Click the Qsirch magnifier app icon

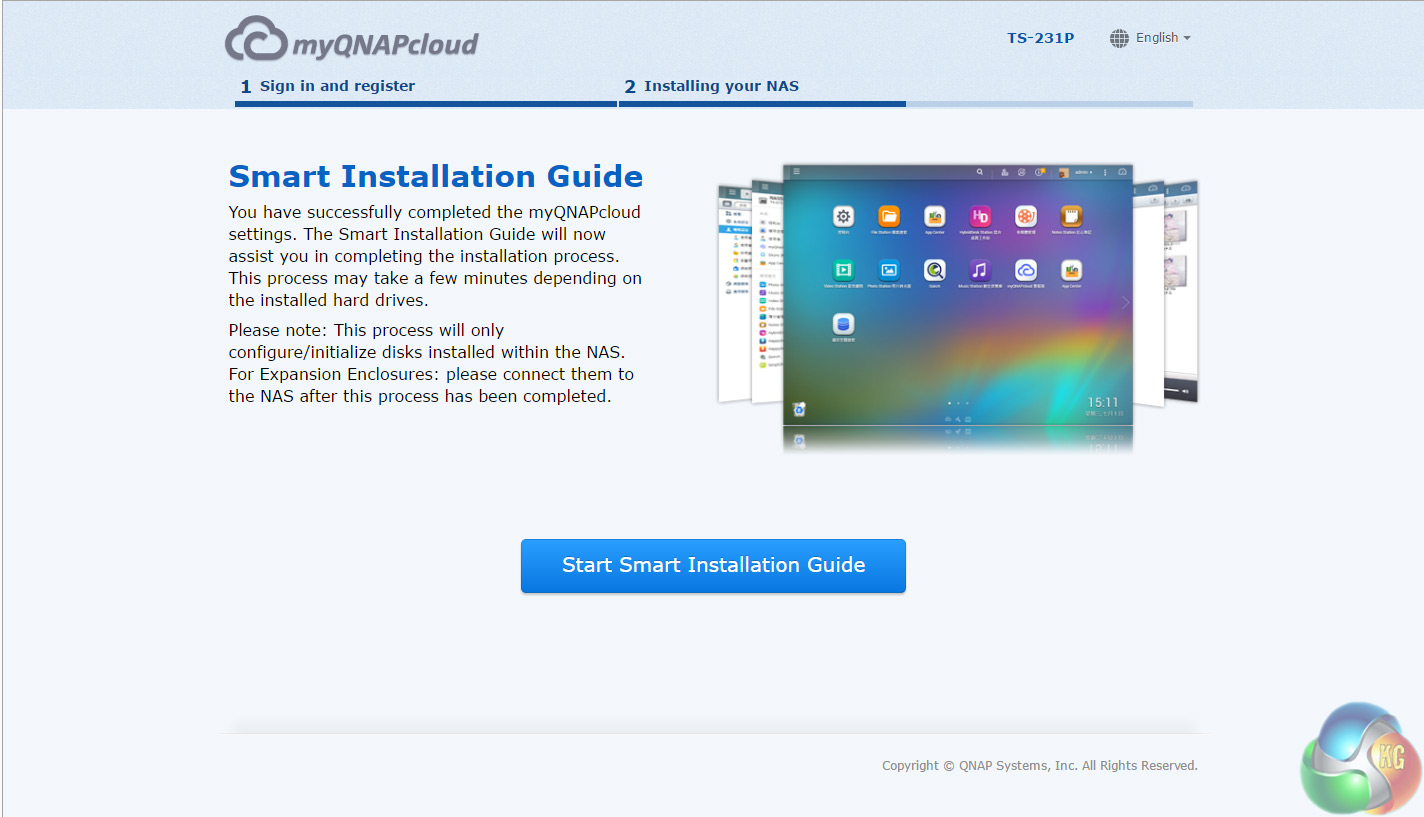935,269
